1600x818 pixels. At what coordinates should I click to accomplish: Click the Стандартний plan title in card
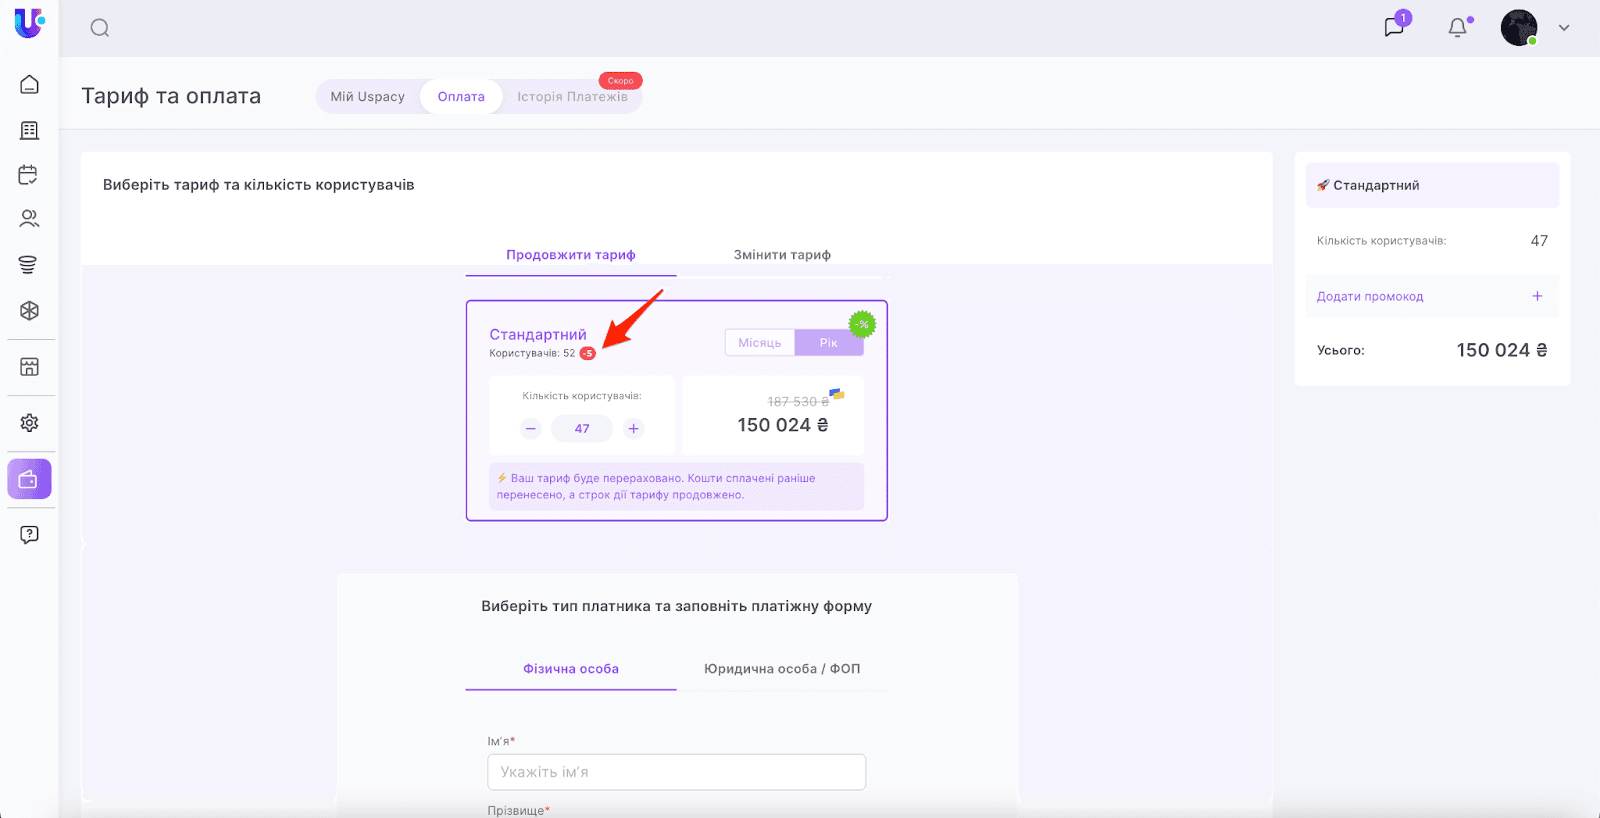(538, 334)
